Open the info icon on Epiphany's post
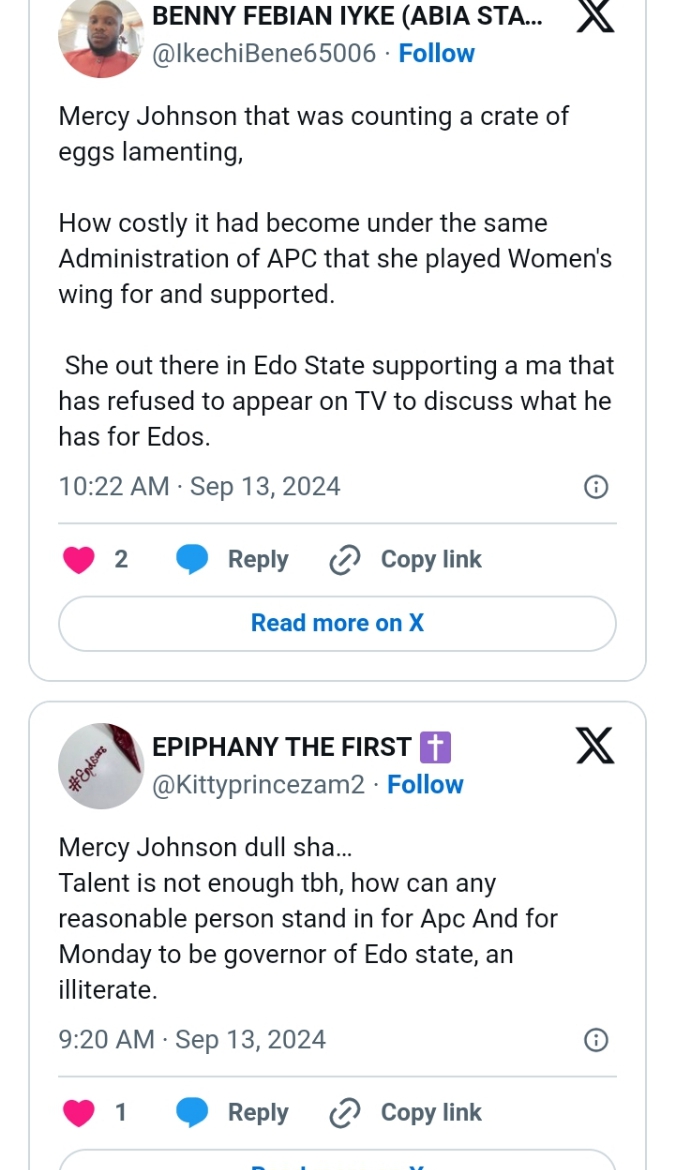Viewport: 675px width, 1170px height. (596, 1040)
